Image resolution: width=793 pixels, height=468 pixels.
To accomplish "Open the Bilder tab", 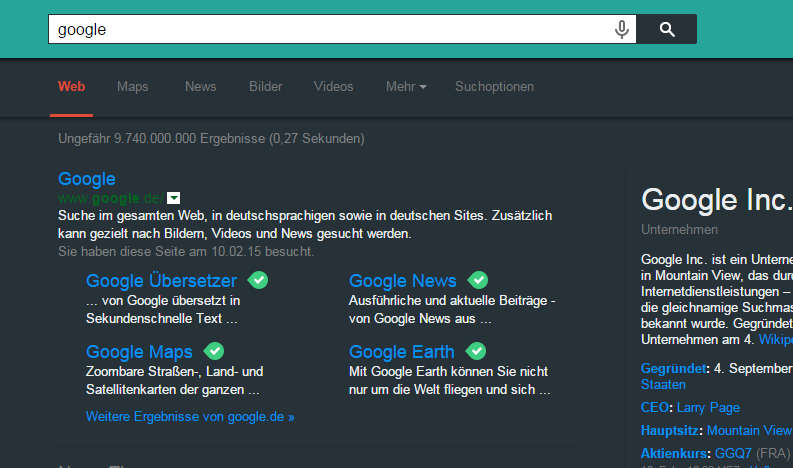I will [266, 87].
